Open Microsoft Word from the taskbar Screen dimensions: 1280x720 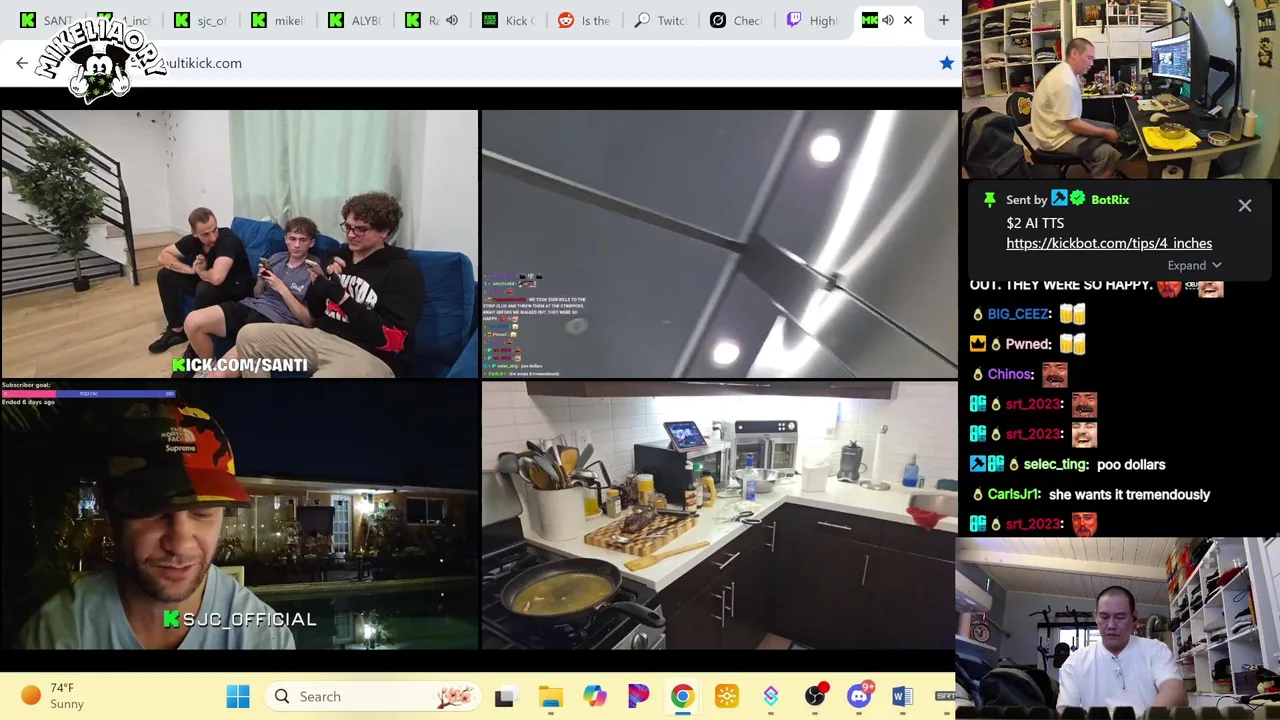901,697
